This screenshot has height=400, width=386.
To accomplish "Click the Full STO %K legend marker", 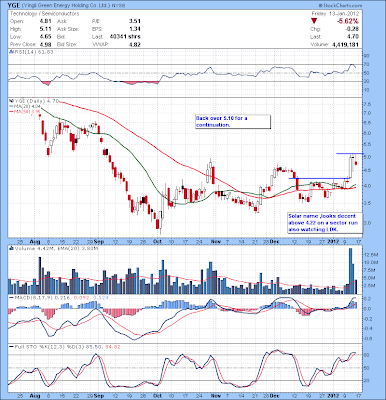I will coord(11,347).
